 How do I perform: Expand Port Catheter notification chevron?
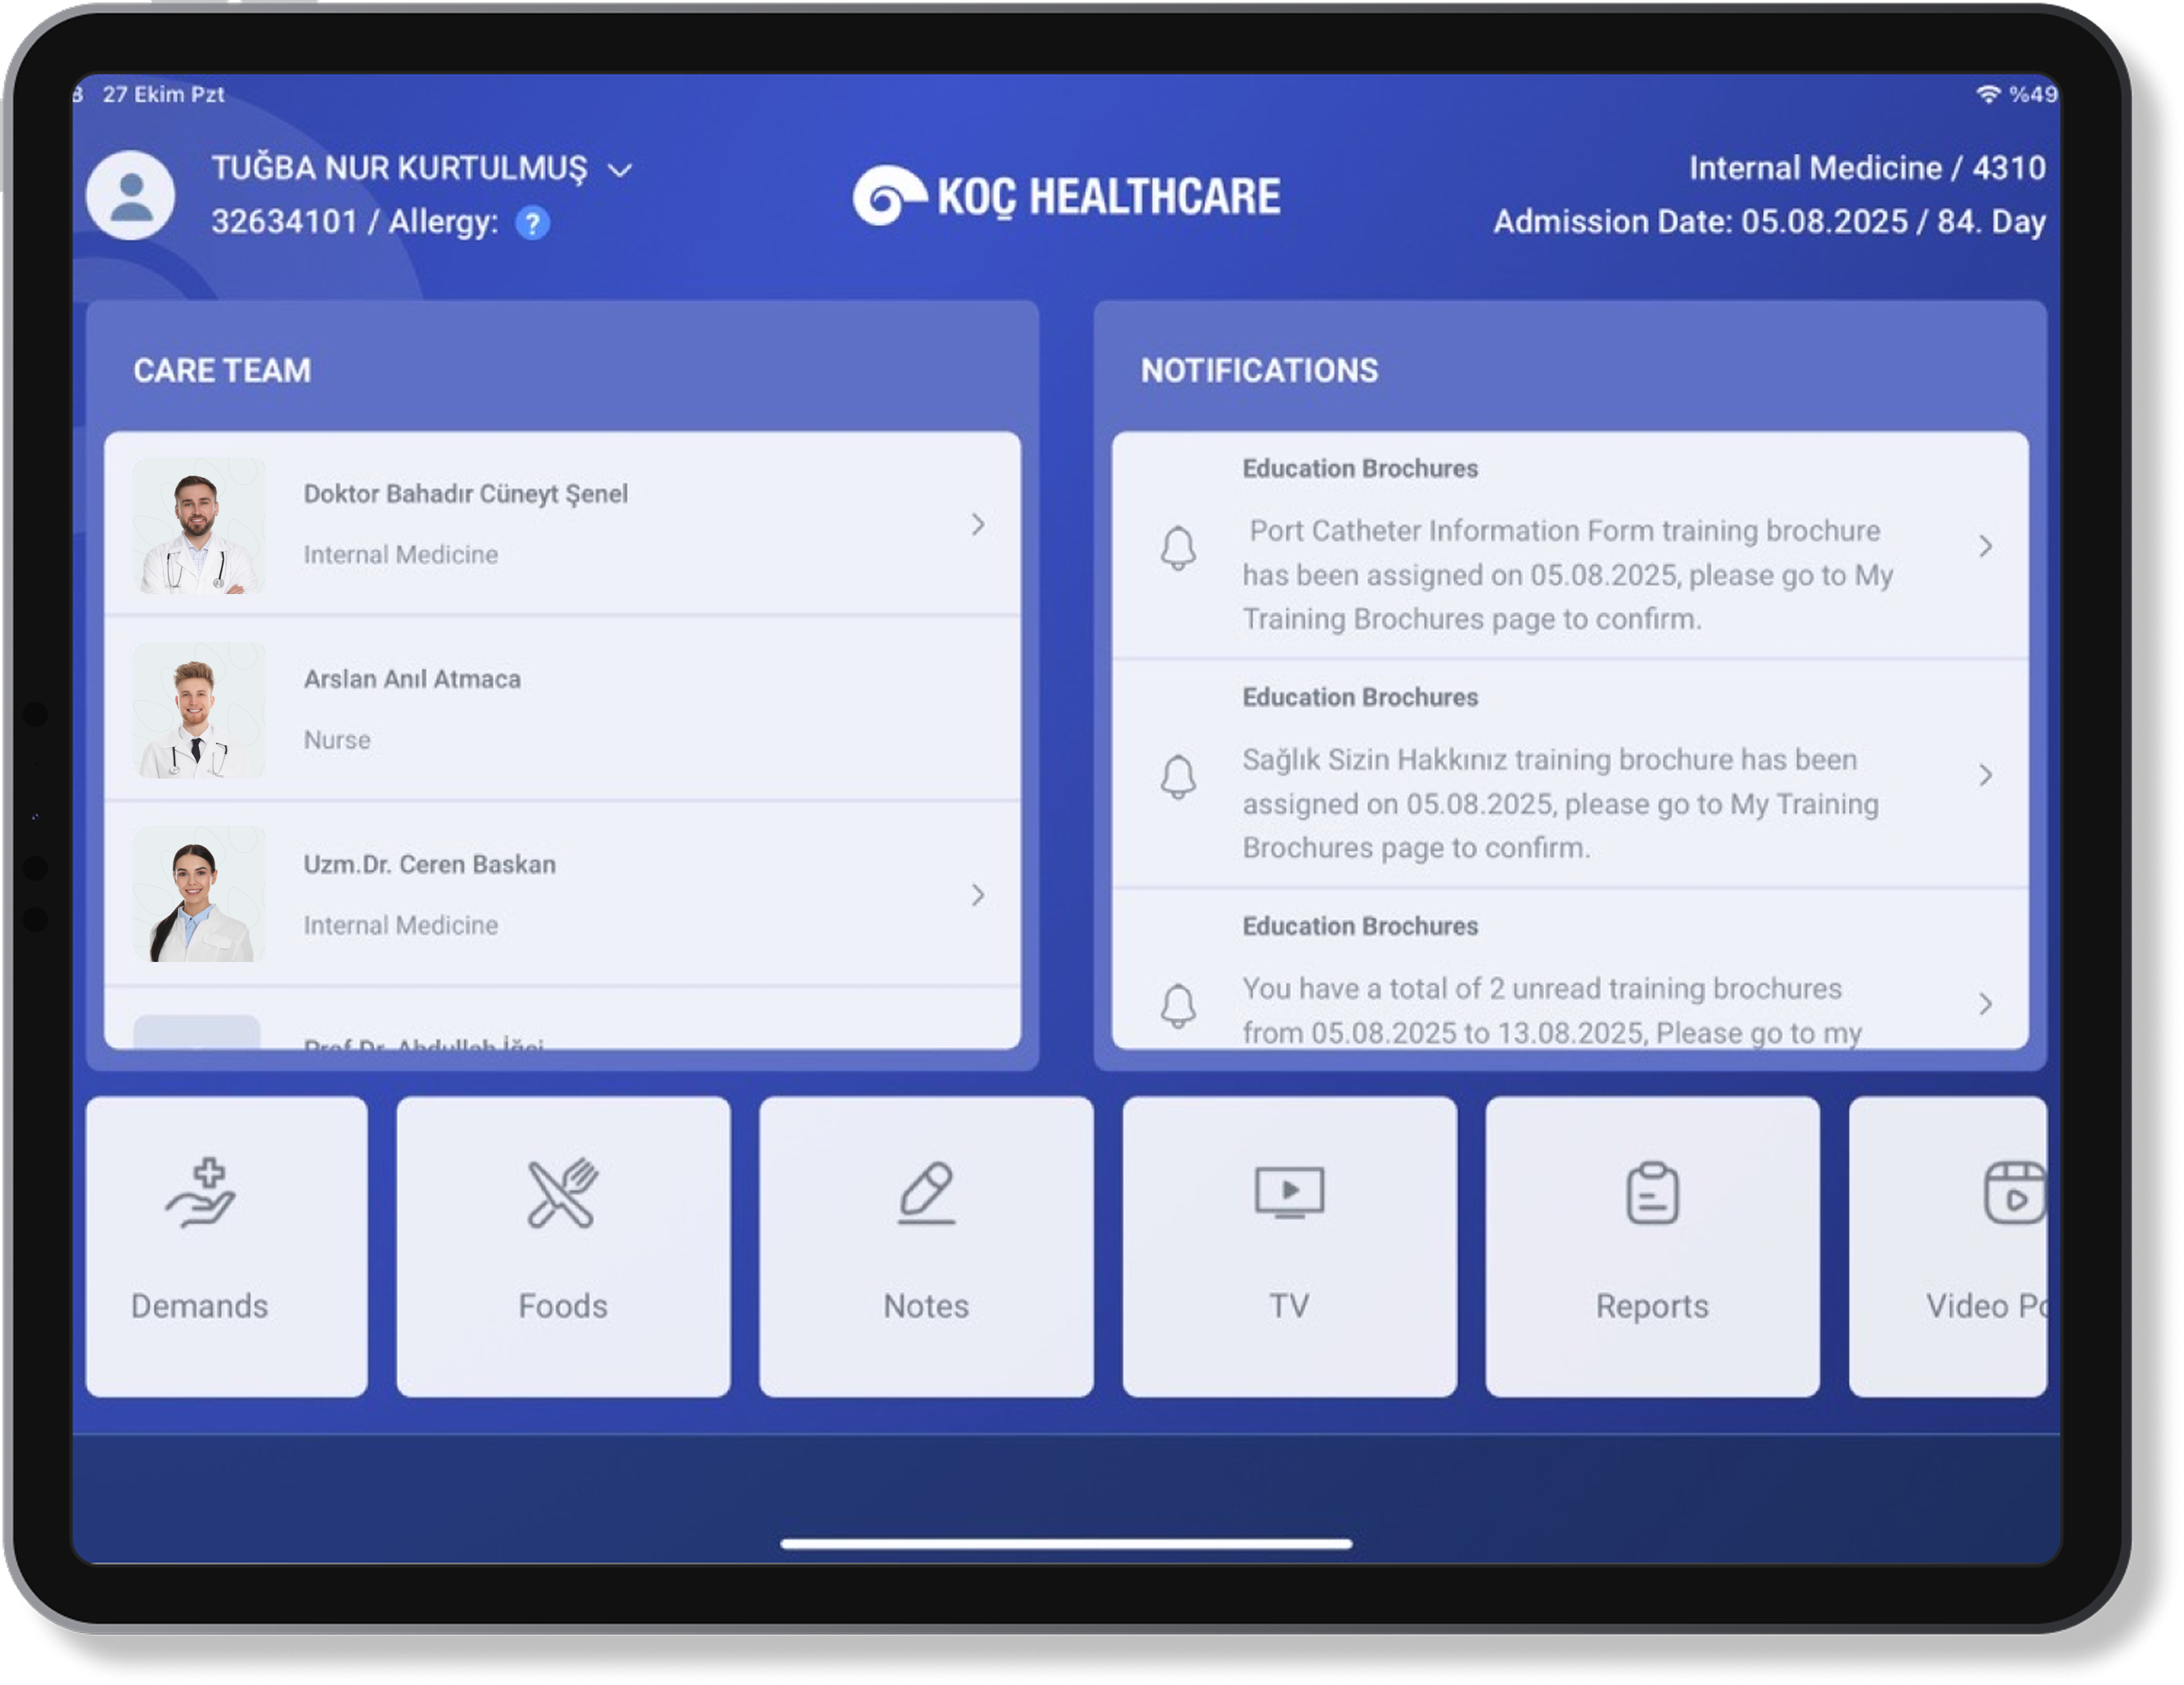[1985, 546]
